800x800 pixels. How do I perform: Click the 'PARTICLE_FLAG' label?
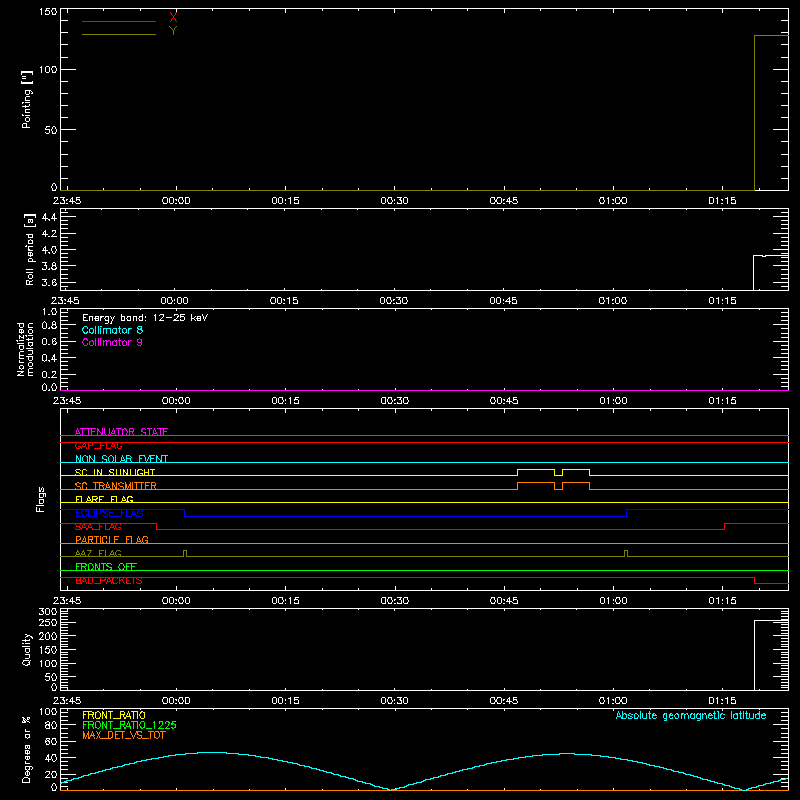[112, 540]
